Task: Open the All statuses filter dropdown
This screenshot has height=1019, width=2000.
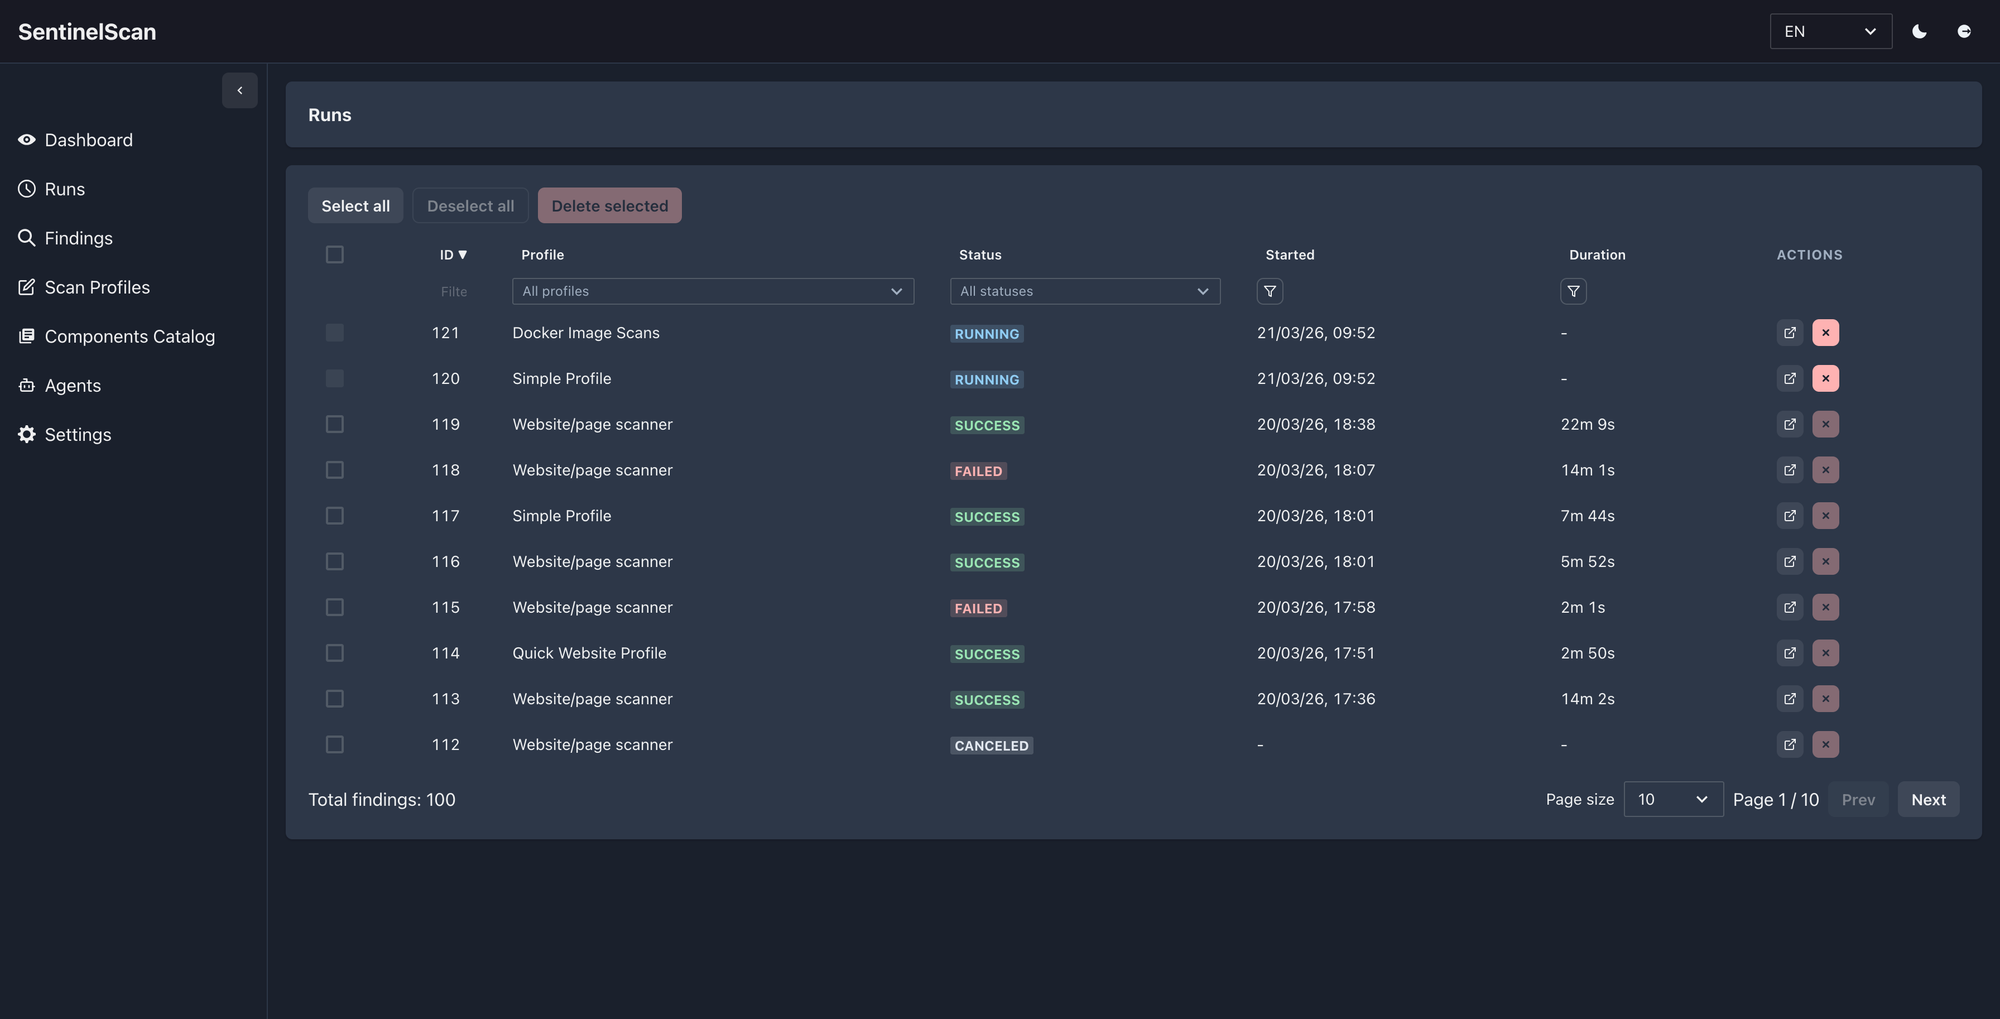Action: click(x=1084, y=291)
